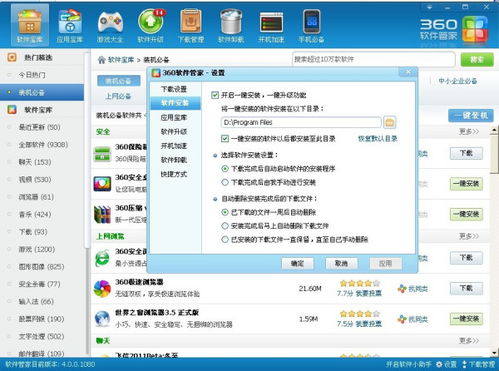Click the 软件宝库 sidebar section icon
499x371 pixels.
pyautogui.click(x=12, y=109)
